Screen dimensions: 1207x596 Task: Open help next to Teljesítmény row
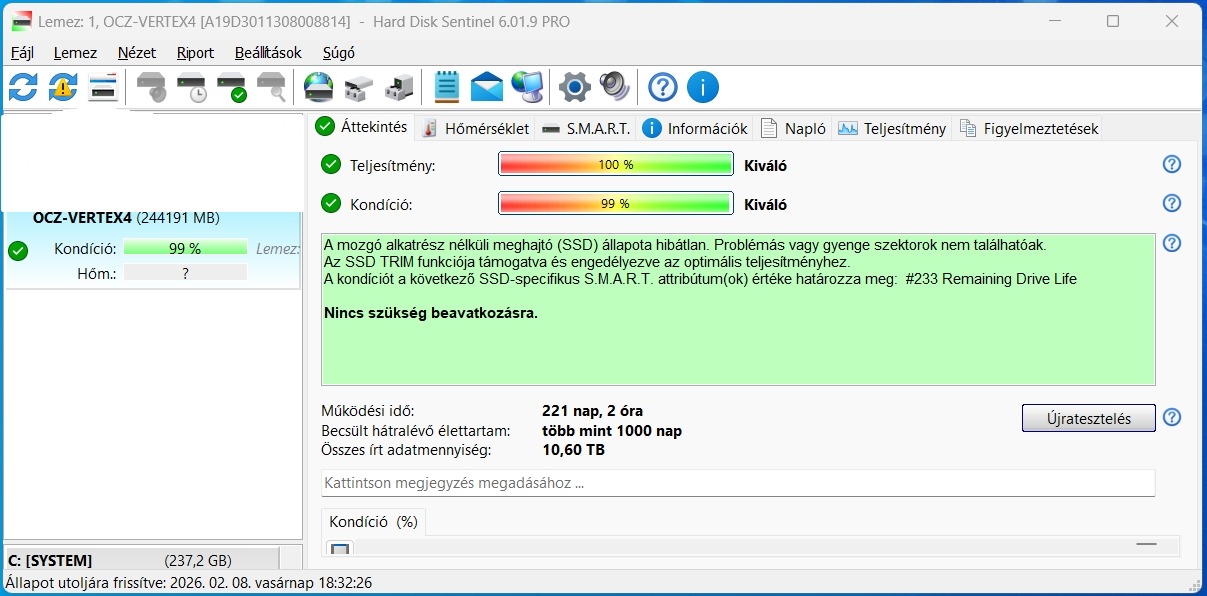(1172, 164)
